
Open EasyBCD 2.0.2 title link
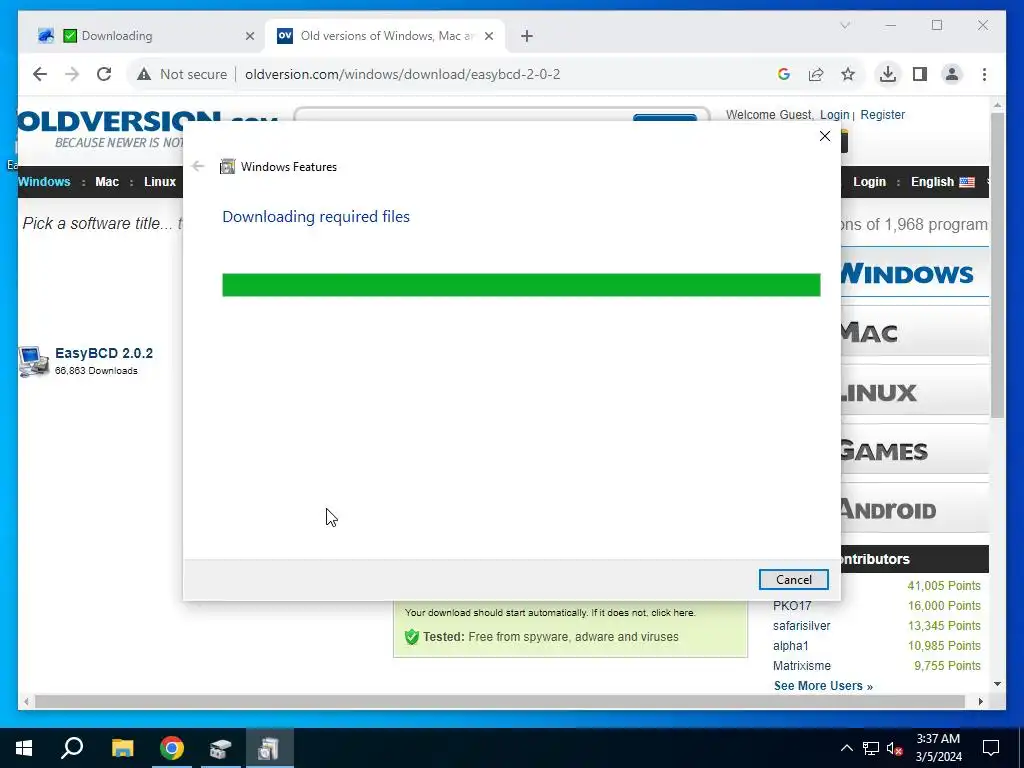pos(104,353)
